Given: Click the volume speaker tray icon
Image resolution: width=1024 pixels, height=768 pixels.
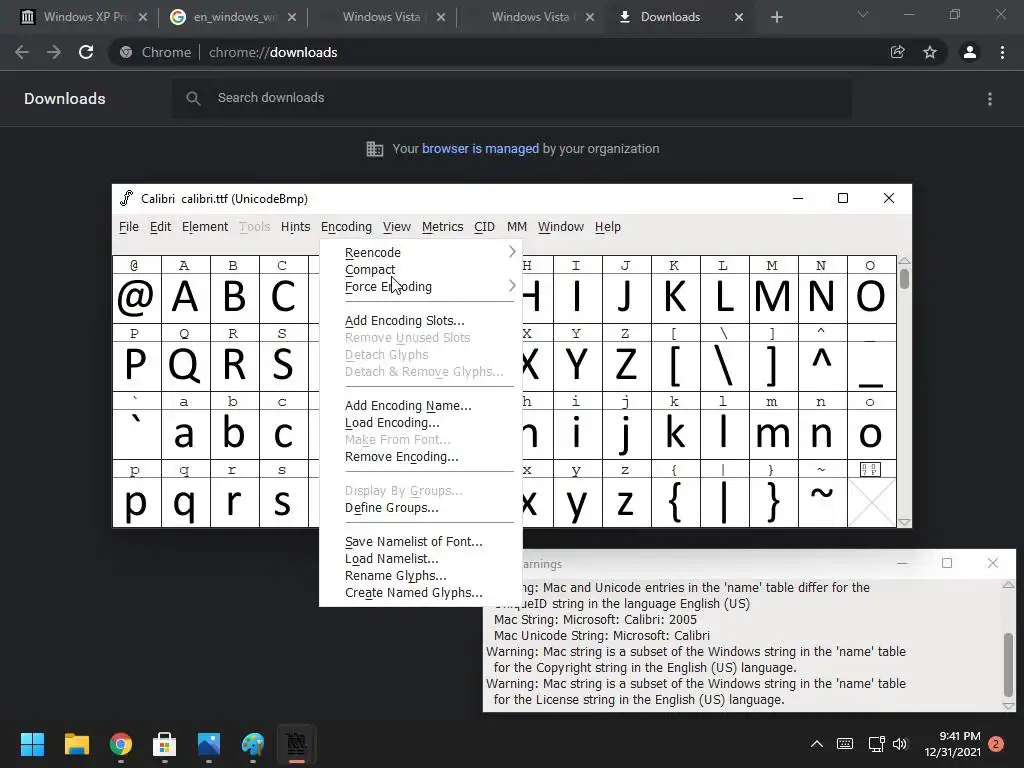Looking at the screenshot, I should click(x=900, y=744).
